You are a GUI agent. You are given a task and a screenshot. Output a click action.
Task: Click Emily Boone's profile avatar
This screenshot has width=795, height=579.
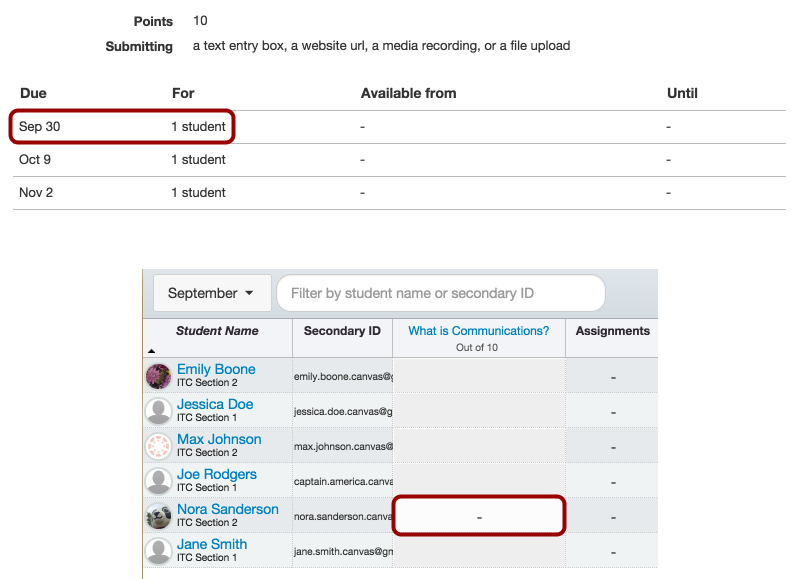159,376
